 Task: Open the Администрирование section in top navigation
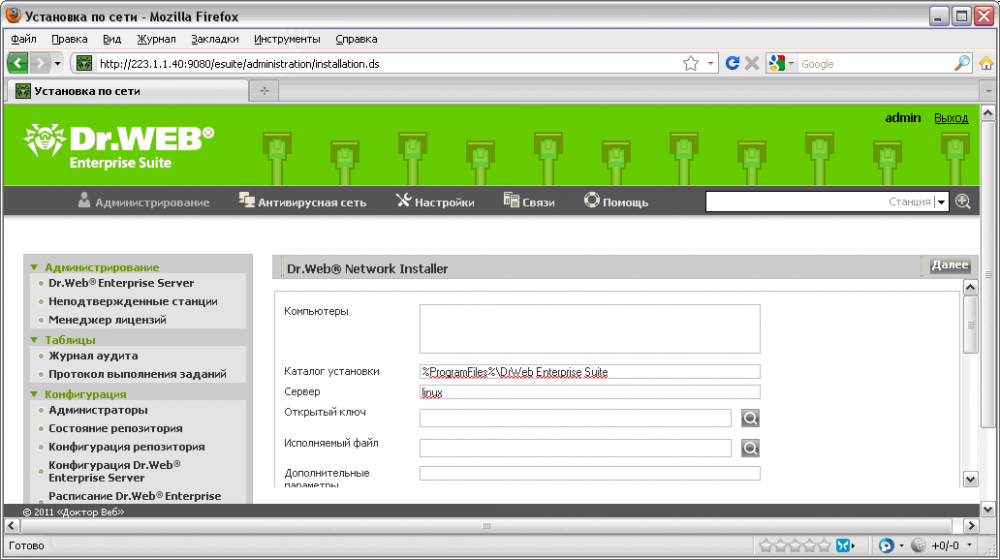click(x=143, y=202)
